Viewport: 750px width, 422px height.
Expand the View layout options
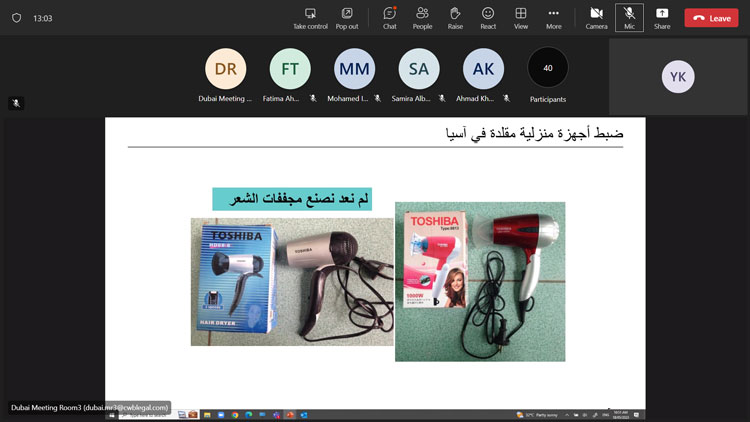point(521,17)
